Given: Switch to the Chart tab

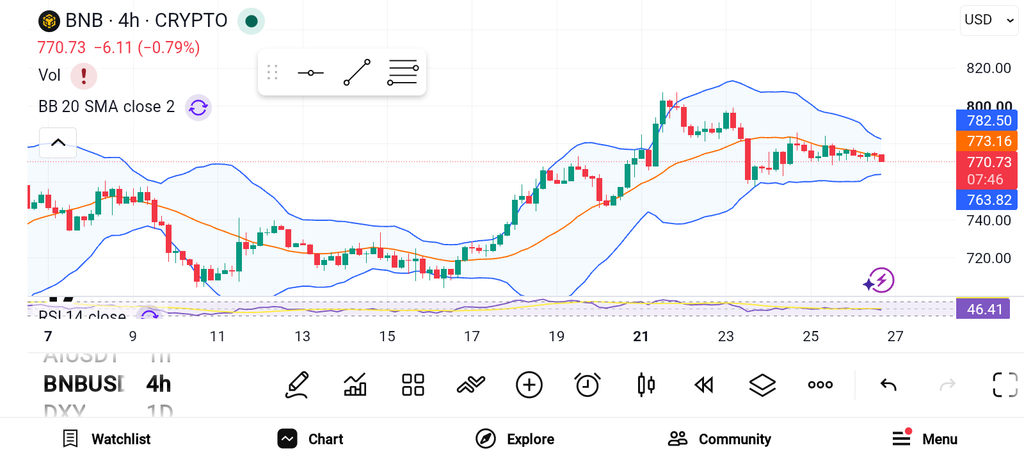Looking at the screenshot, I should tap(310, 439).
